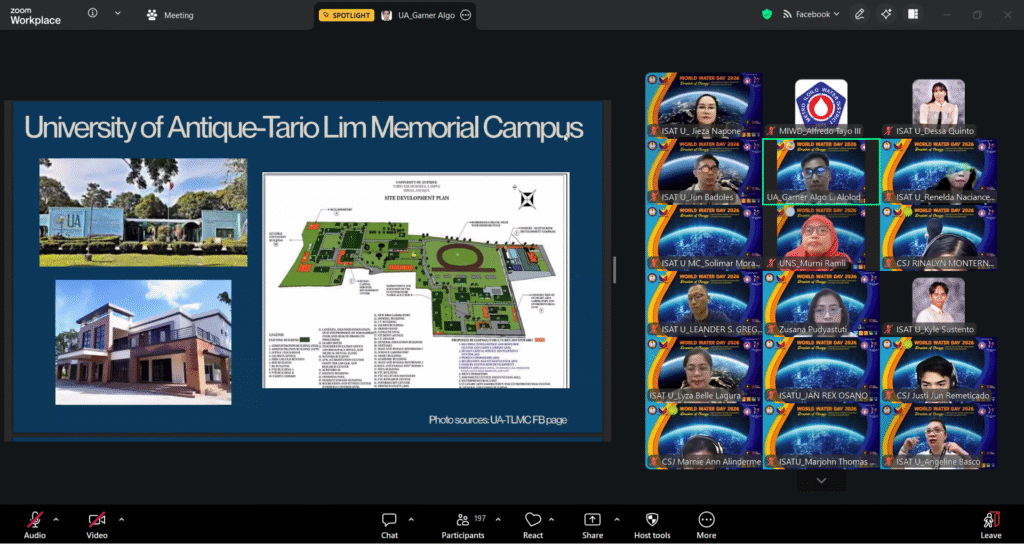Expand Video options caret
The image size is (1024, 544).
[x=121, y=519]
